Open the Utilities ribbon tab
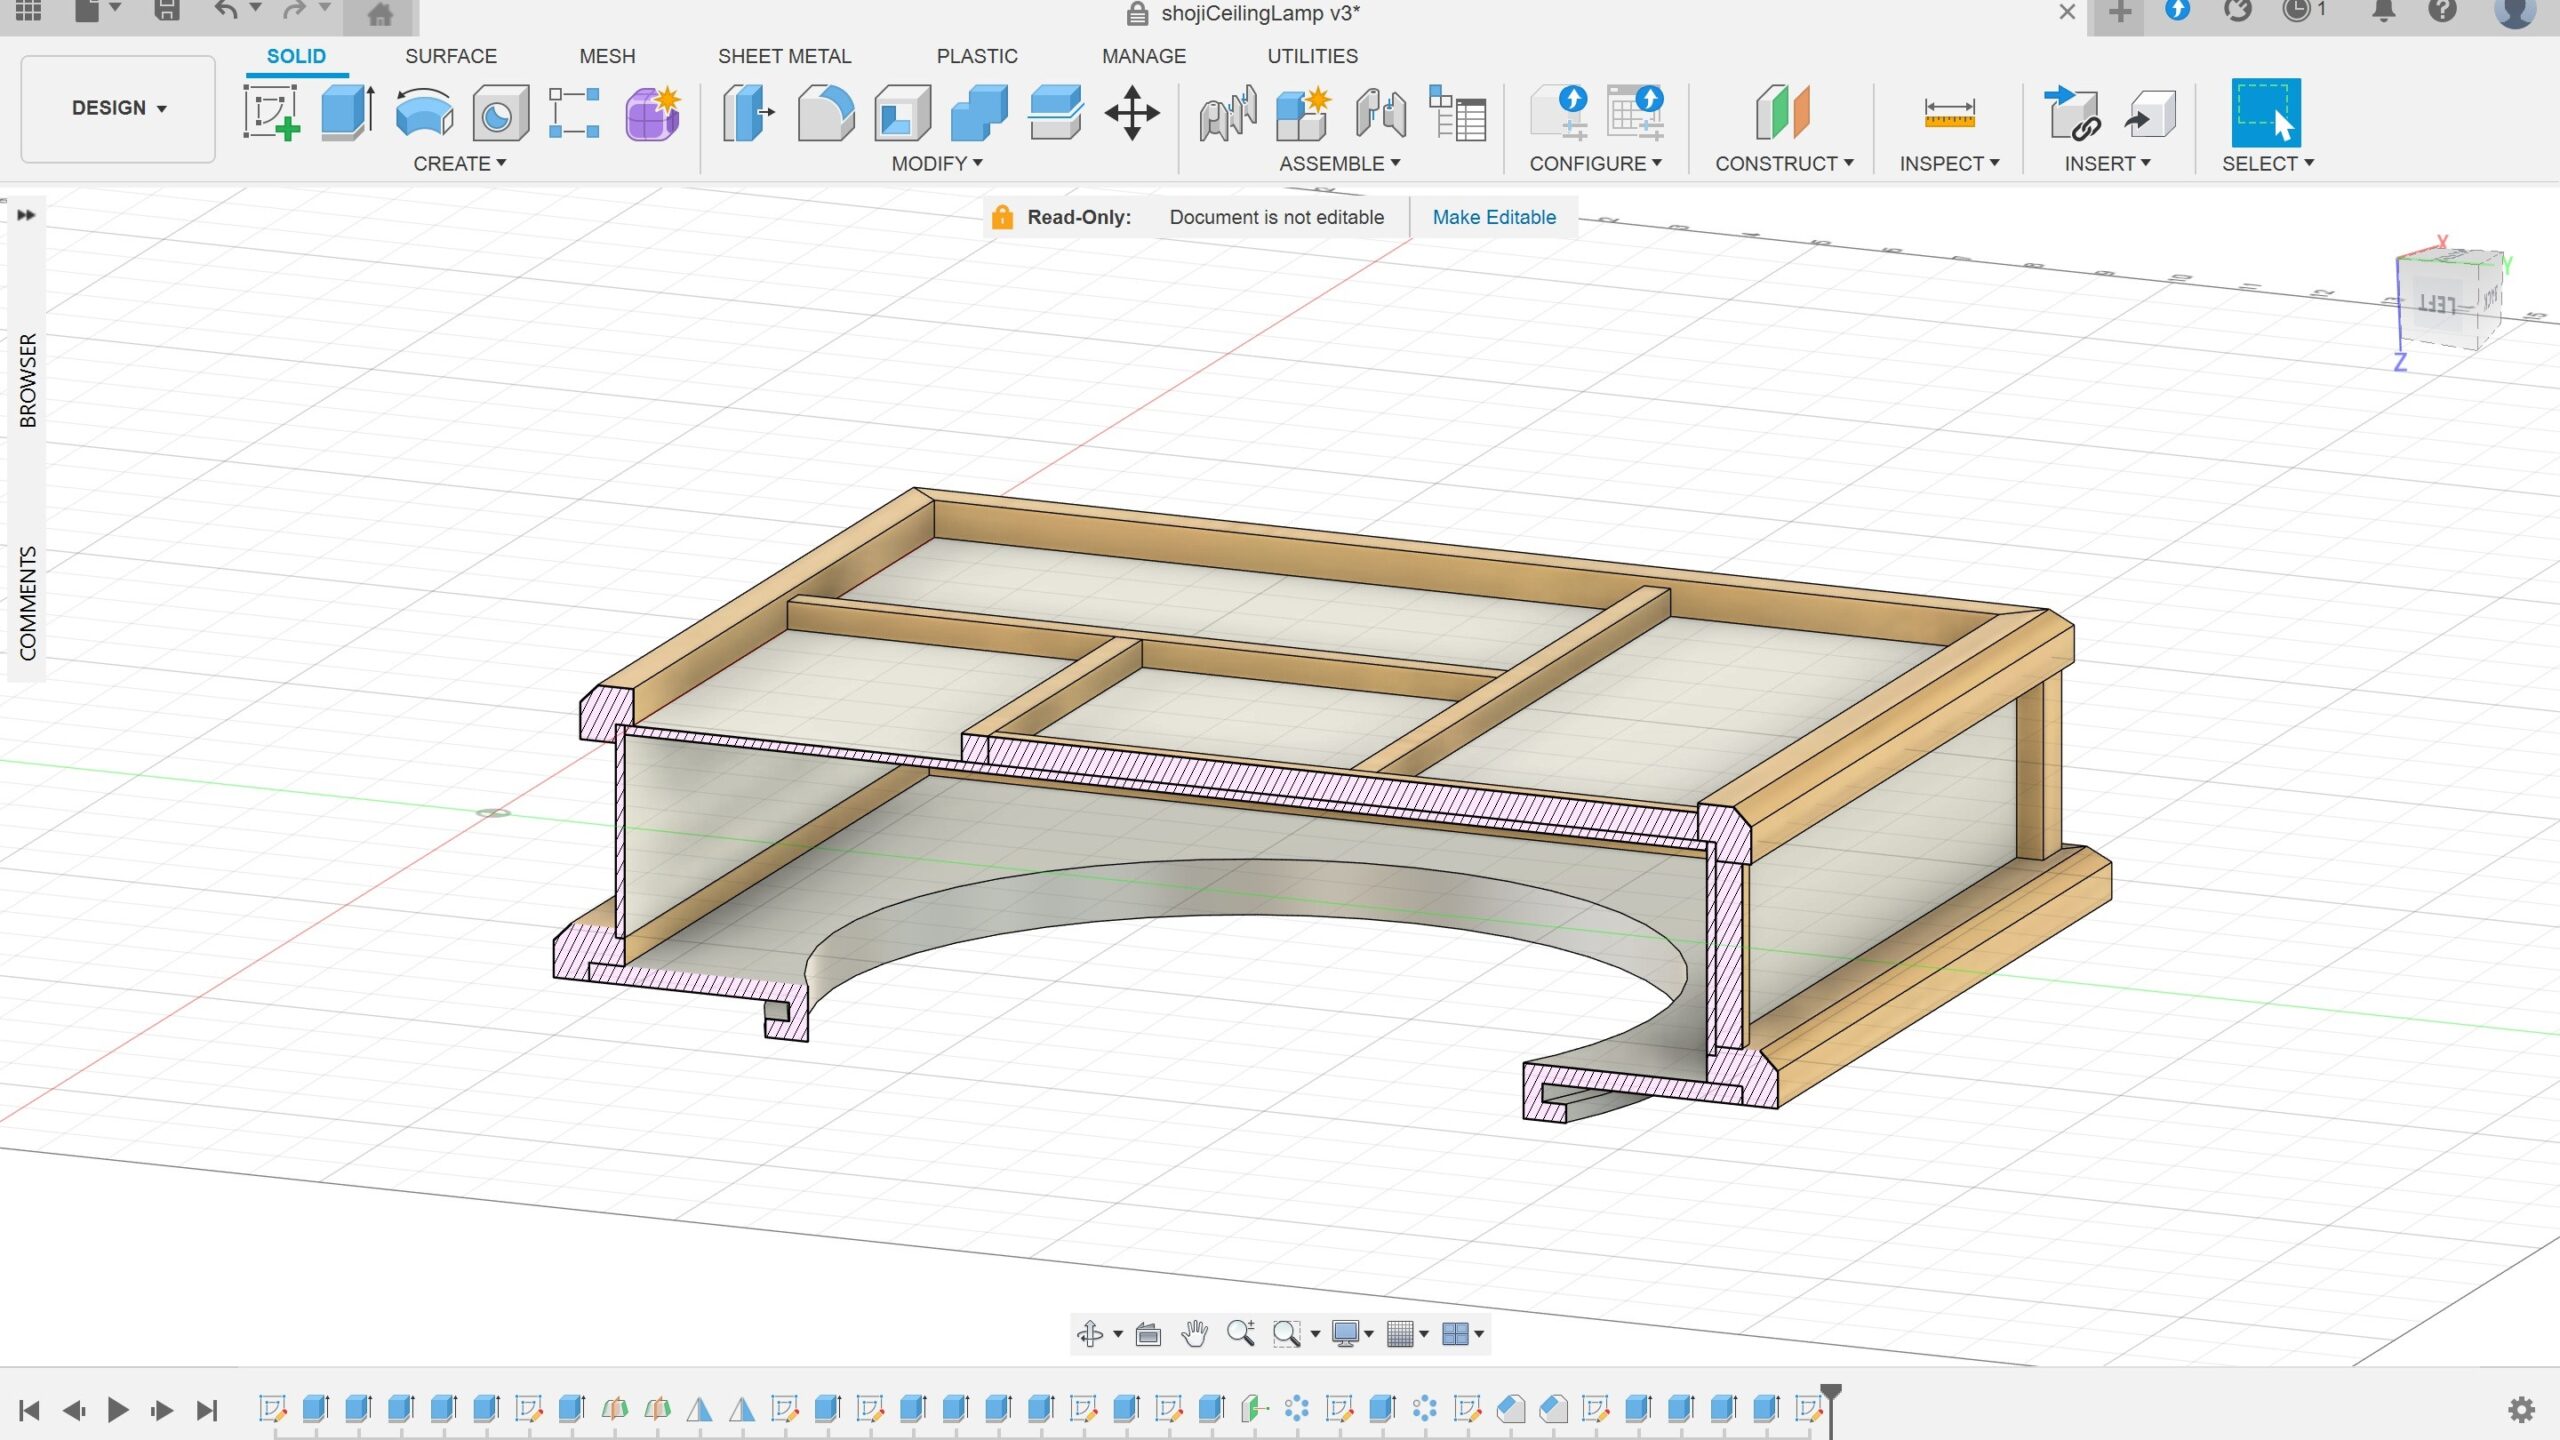Viewport: 2560px width, 1440px height. 1312,56
